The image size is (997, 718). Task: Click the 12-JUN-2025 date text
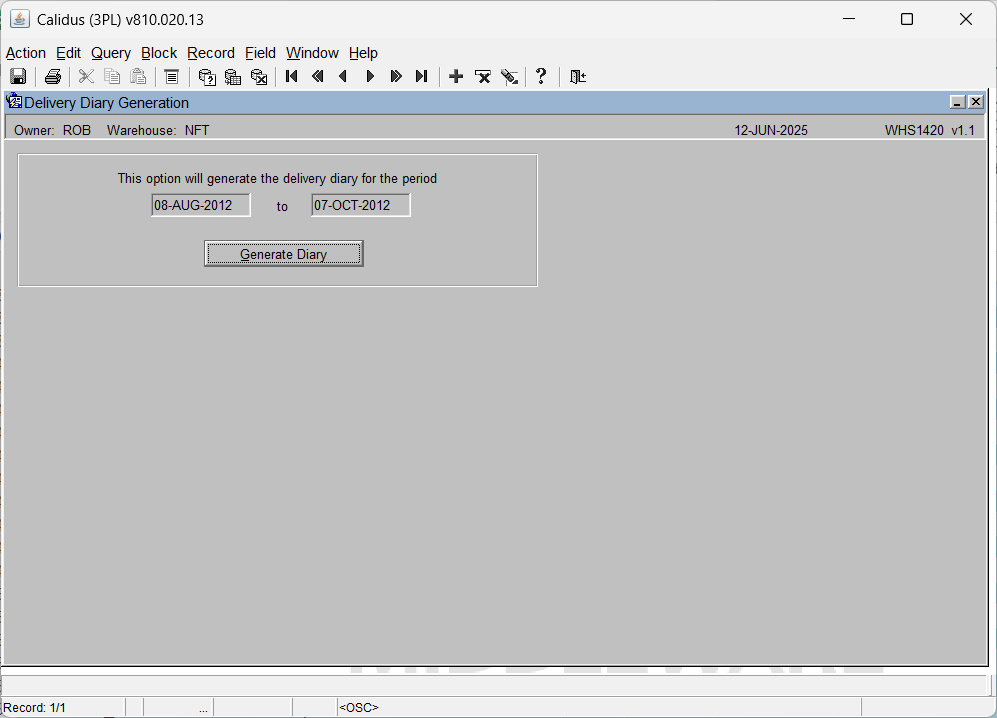[771, 130]
